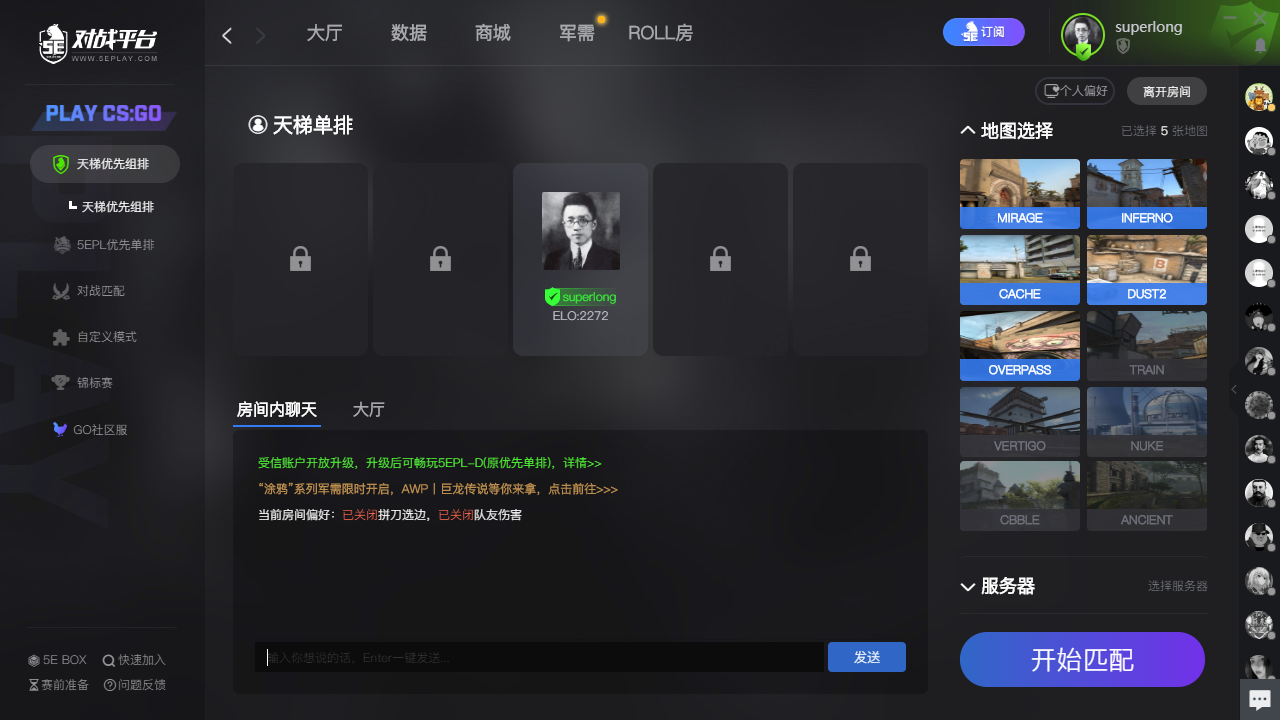Viewport: 1280px width, 720px height.
Task: Open the ROLL房 tab
Action: pyautogui.click(x=660, y=33)
